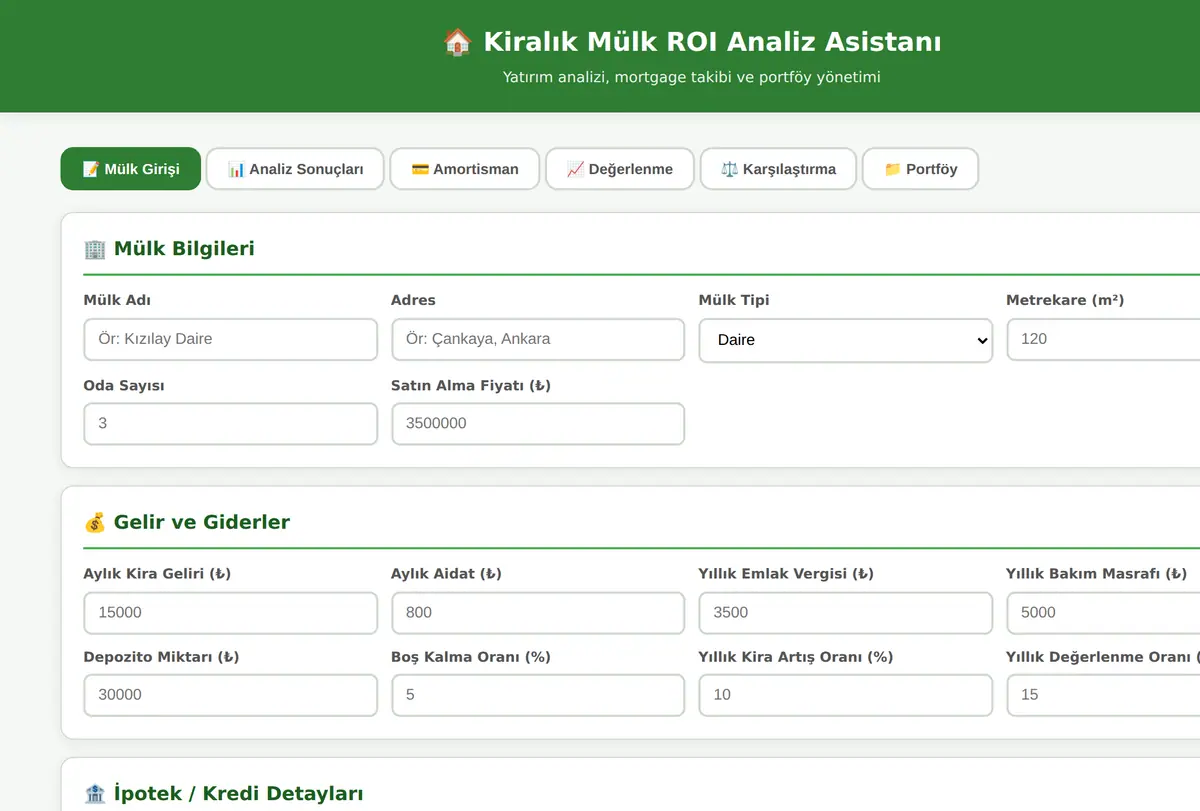Click the Boş Kalma Oranı field
Image resolution: width=1200 pixels, height=811 pixels.
point(538,695)
